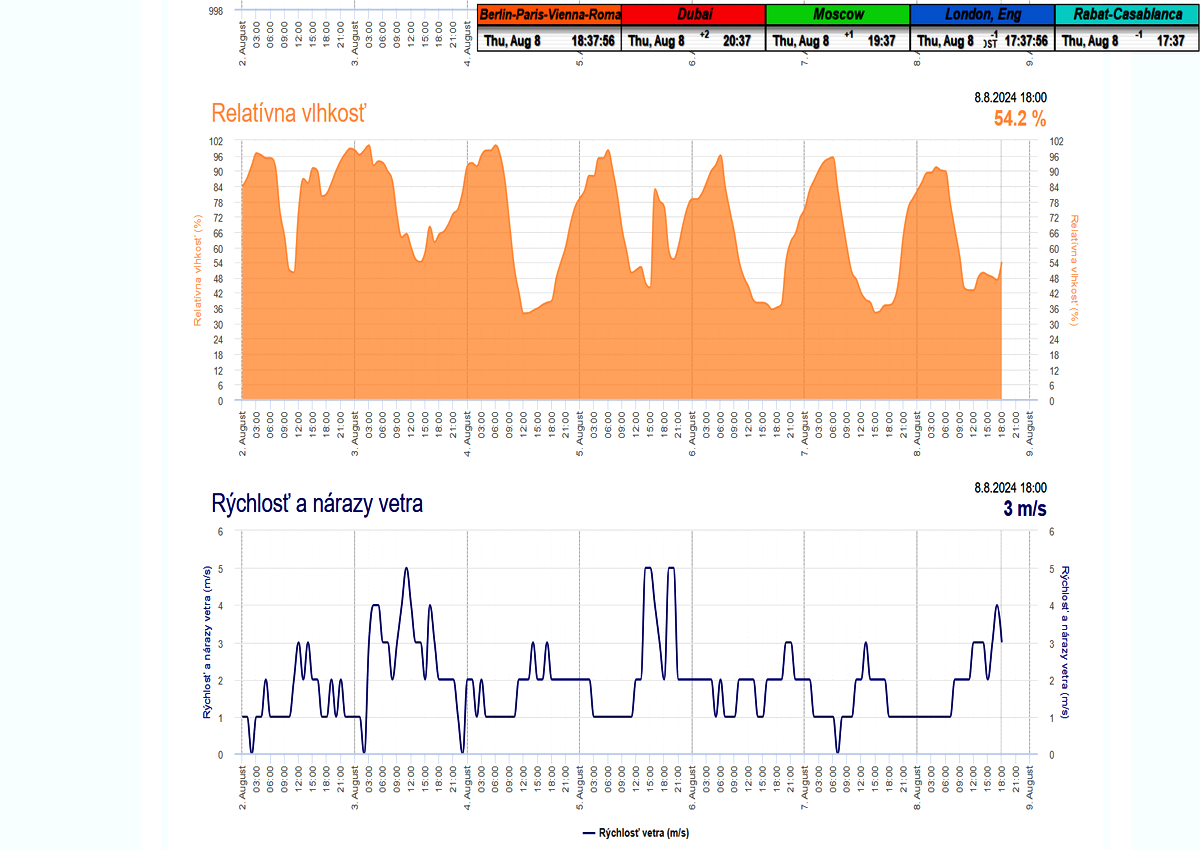Viewport: 1200px width, 850px height.
Task: Click the Moscow time reading 19:37
Action: pos(882,41)
